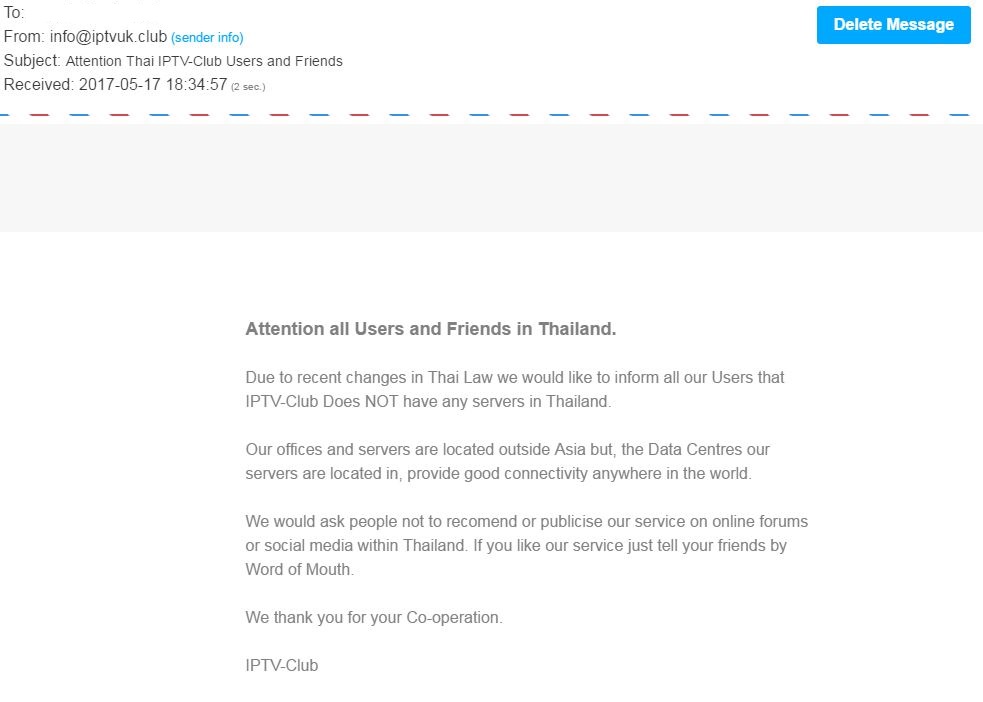Click the provide good connectivity line

498,473
